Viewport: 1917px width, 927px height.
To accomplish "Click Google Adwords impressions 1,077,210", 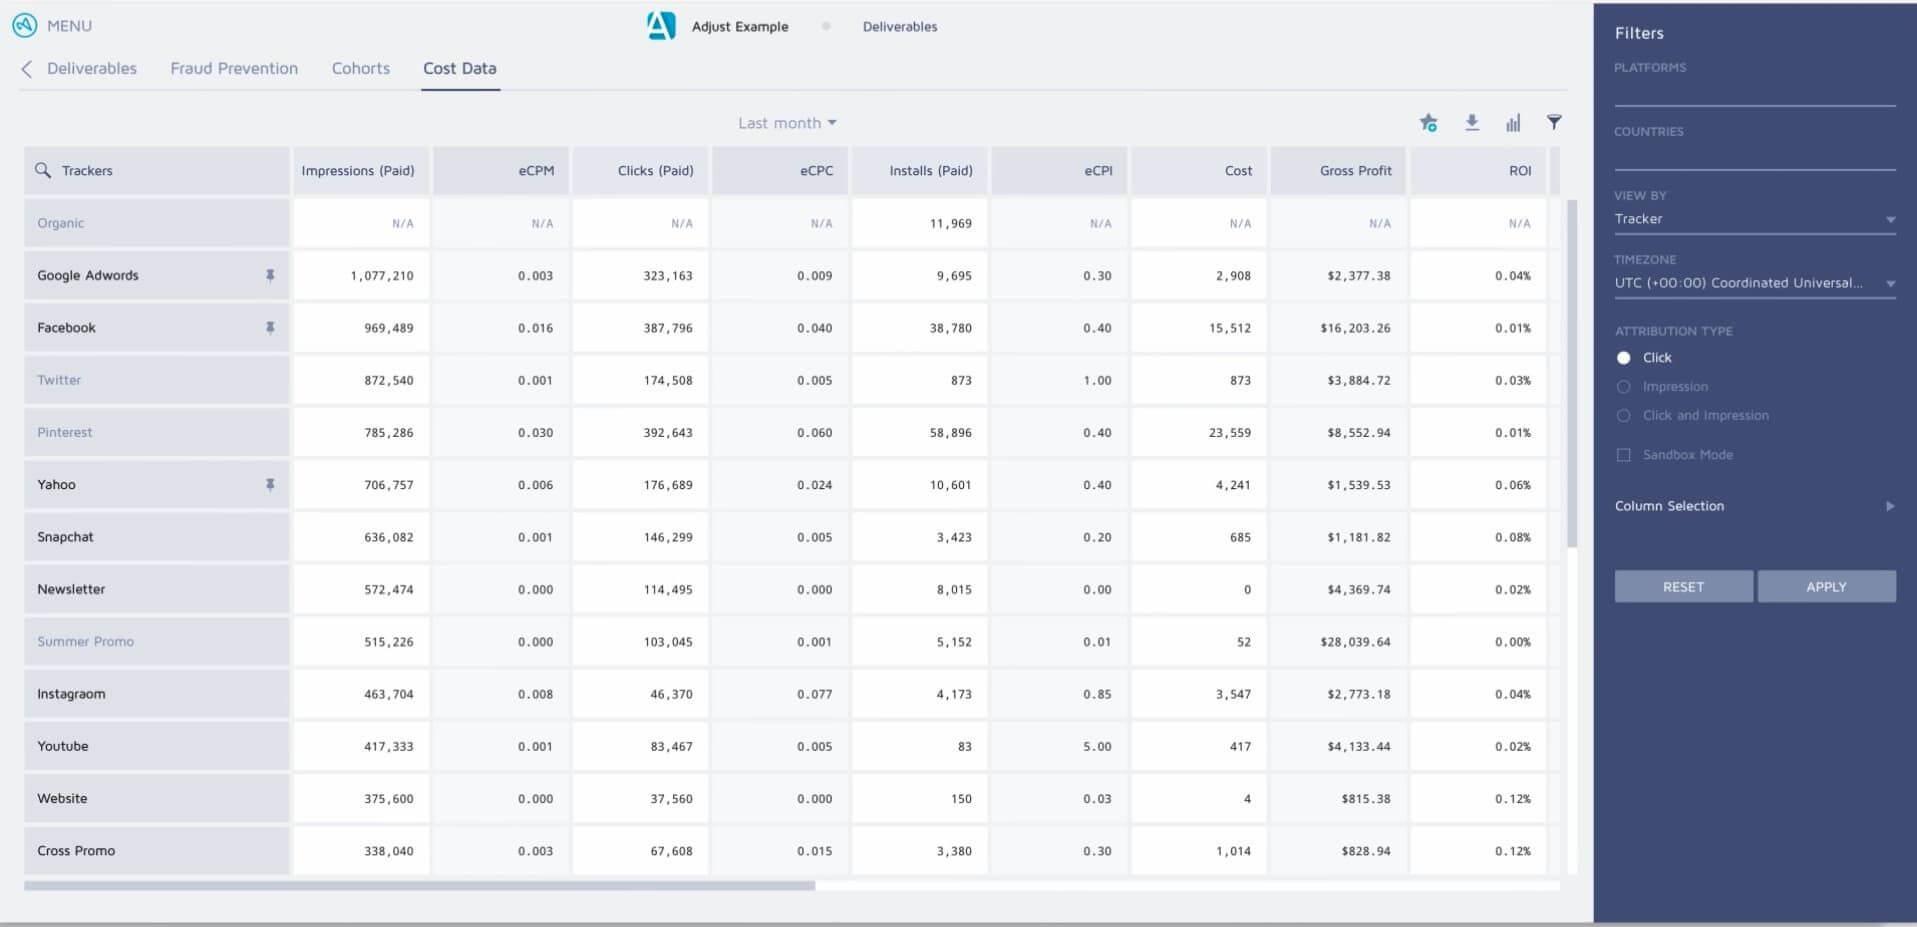I will tap(381, 276).
